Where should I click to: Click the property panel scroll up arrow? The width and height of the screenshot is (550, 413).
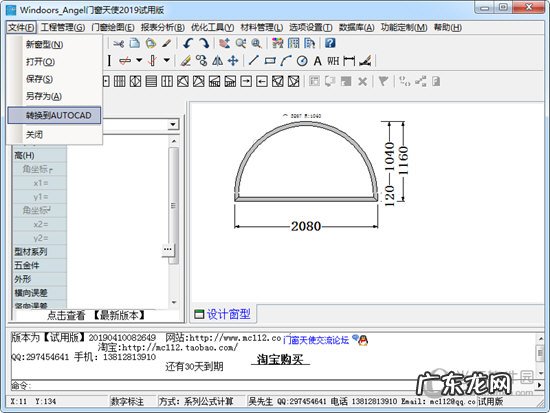[x=174, y=141]
